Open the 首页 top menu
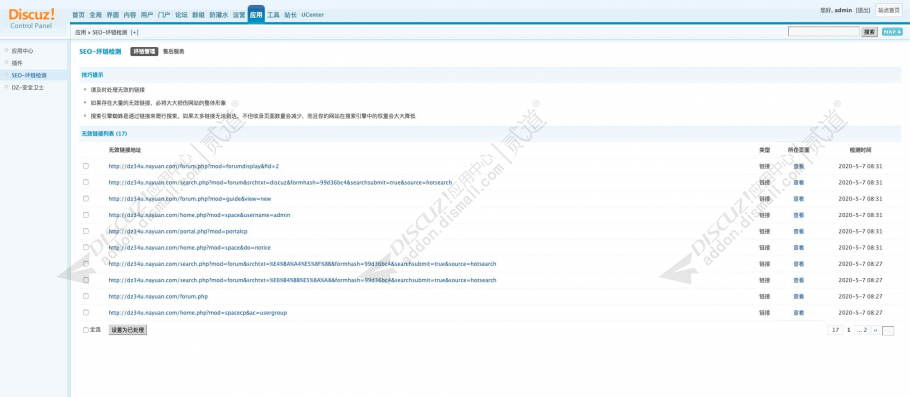910x397 pixels. click(78, 15)
